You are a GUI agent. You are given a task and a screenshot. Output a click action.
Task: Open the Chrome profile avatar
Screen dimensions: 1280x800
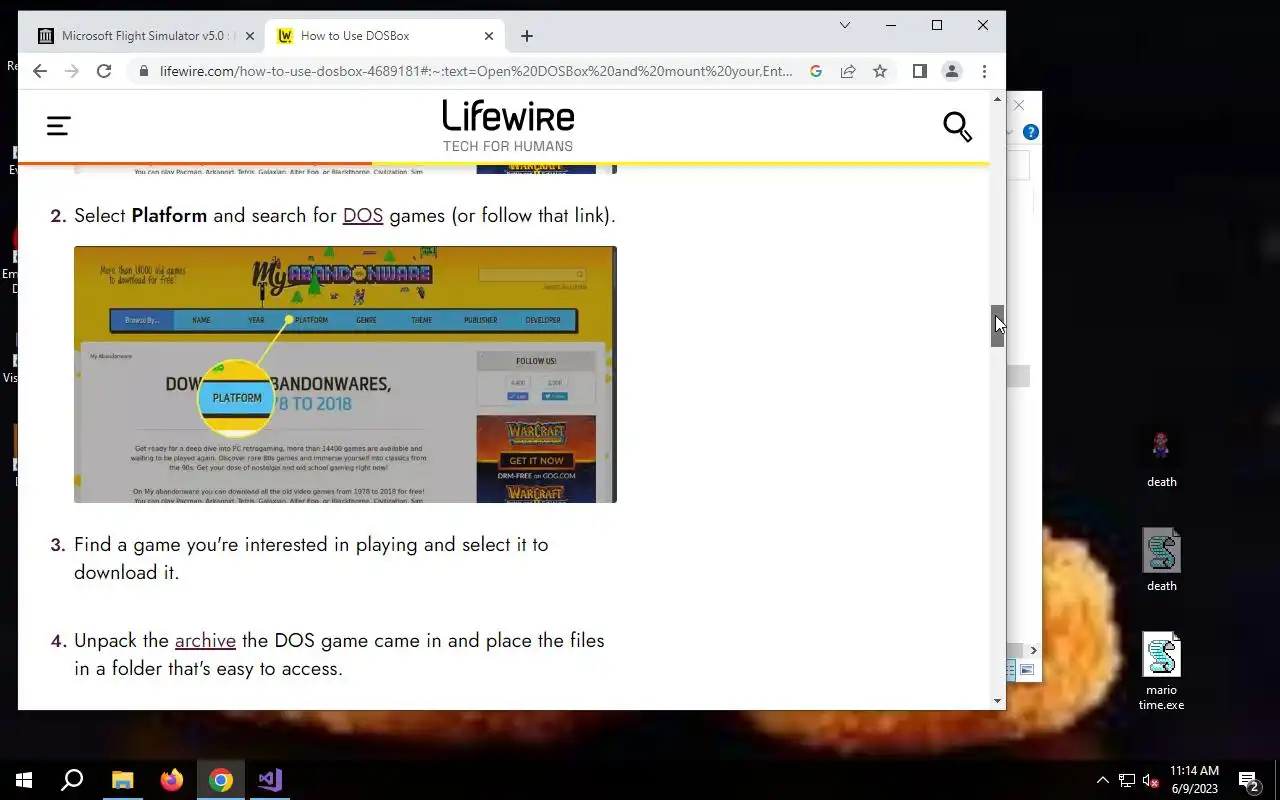952,71
